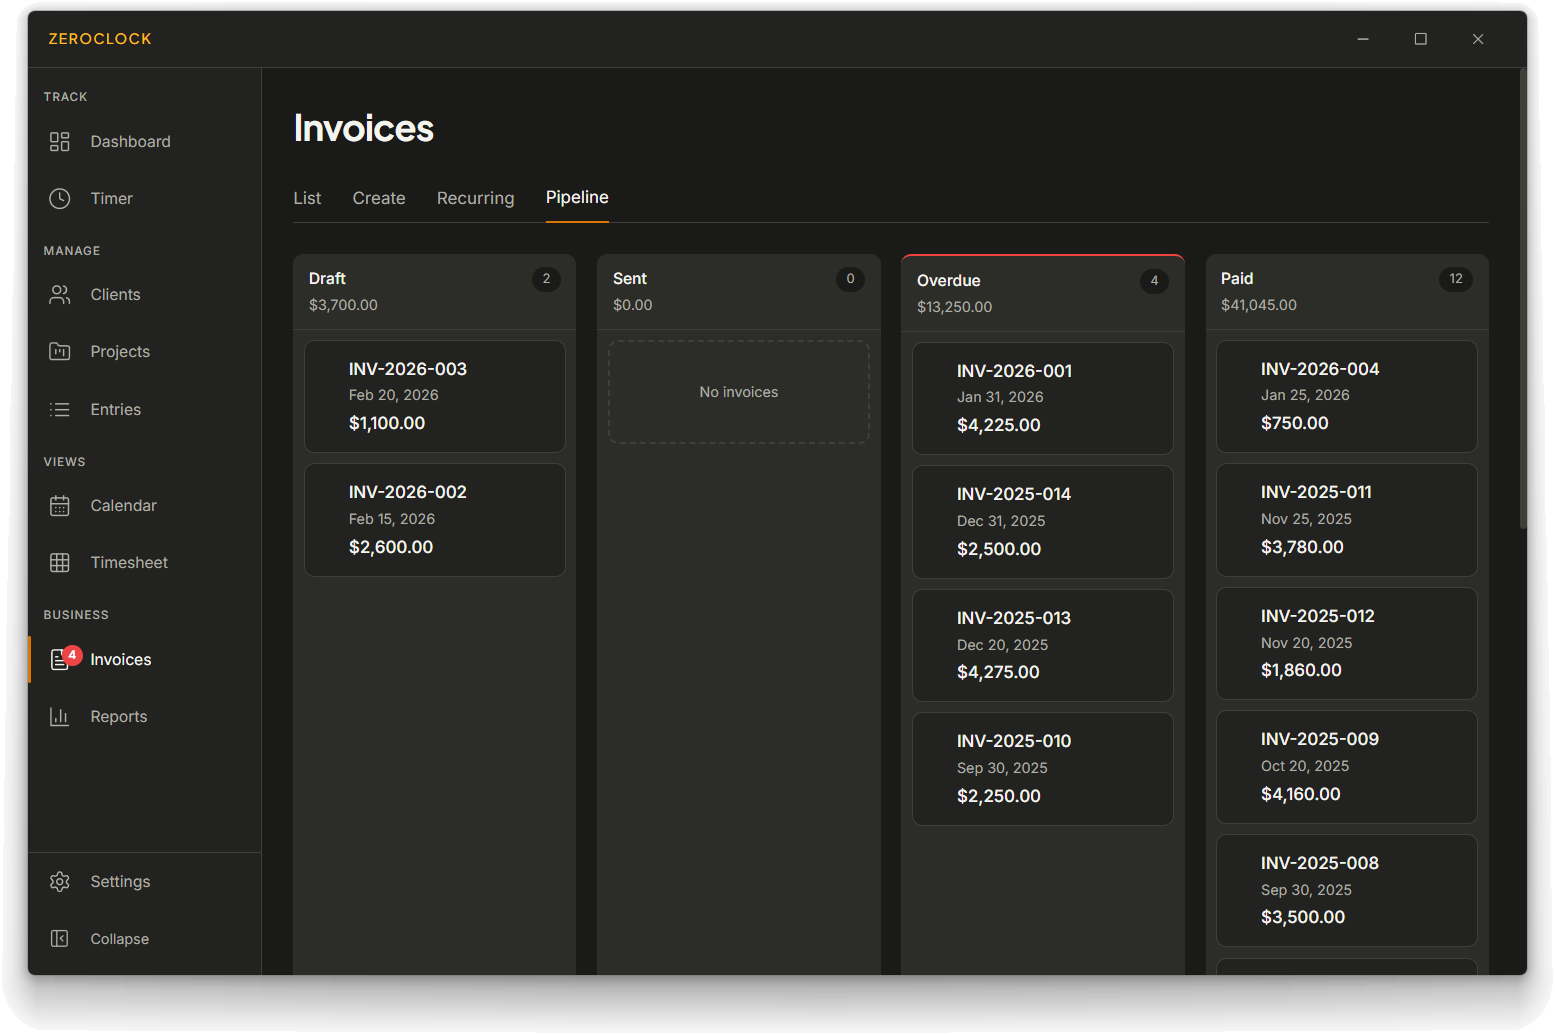Click the invoices notification badge showing 4
Screen dimensions: 1555x1035
click(x=72, y=655)
